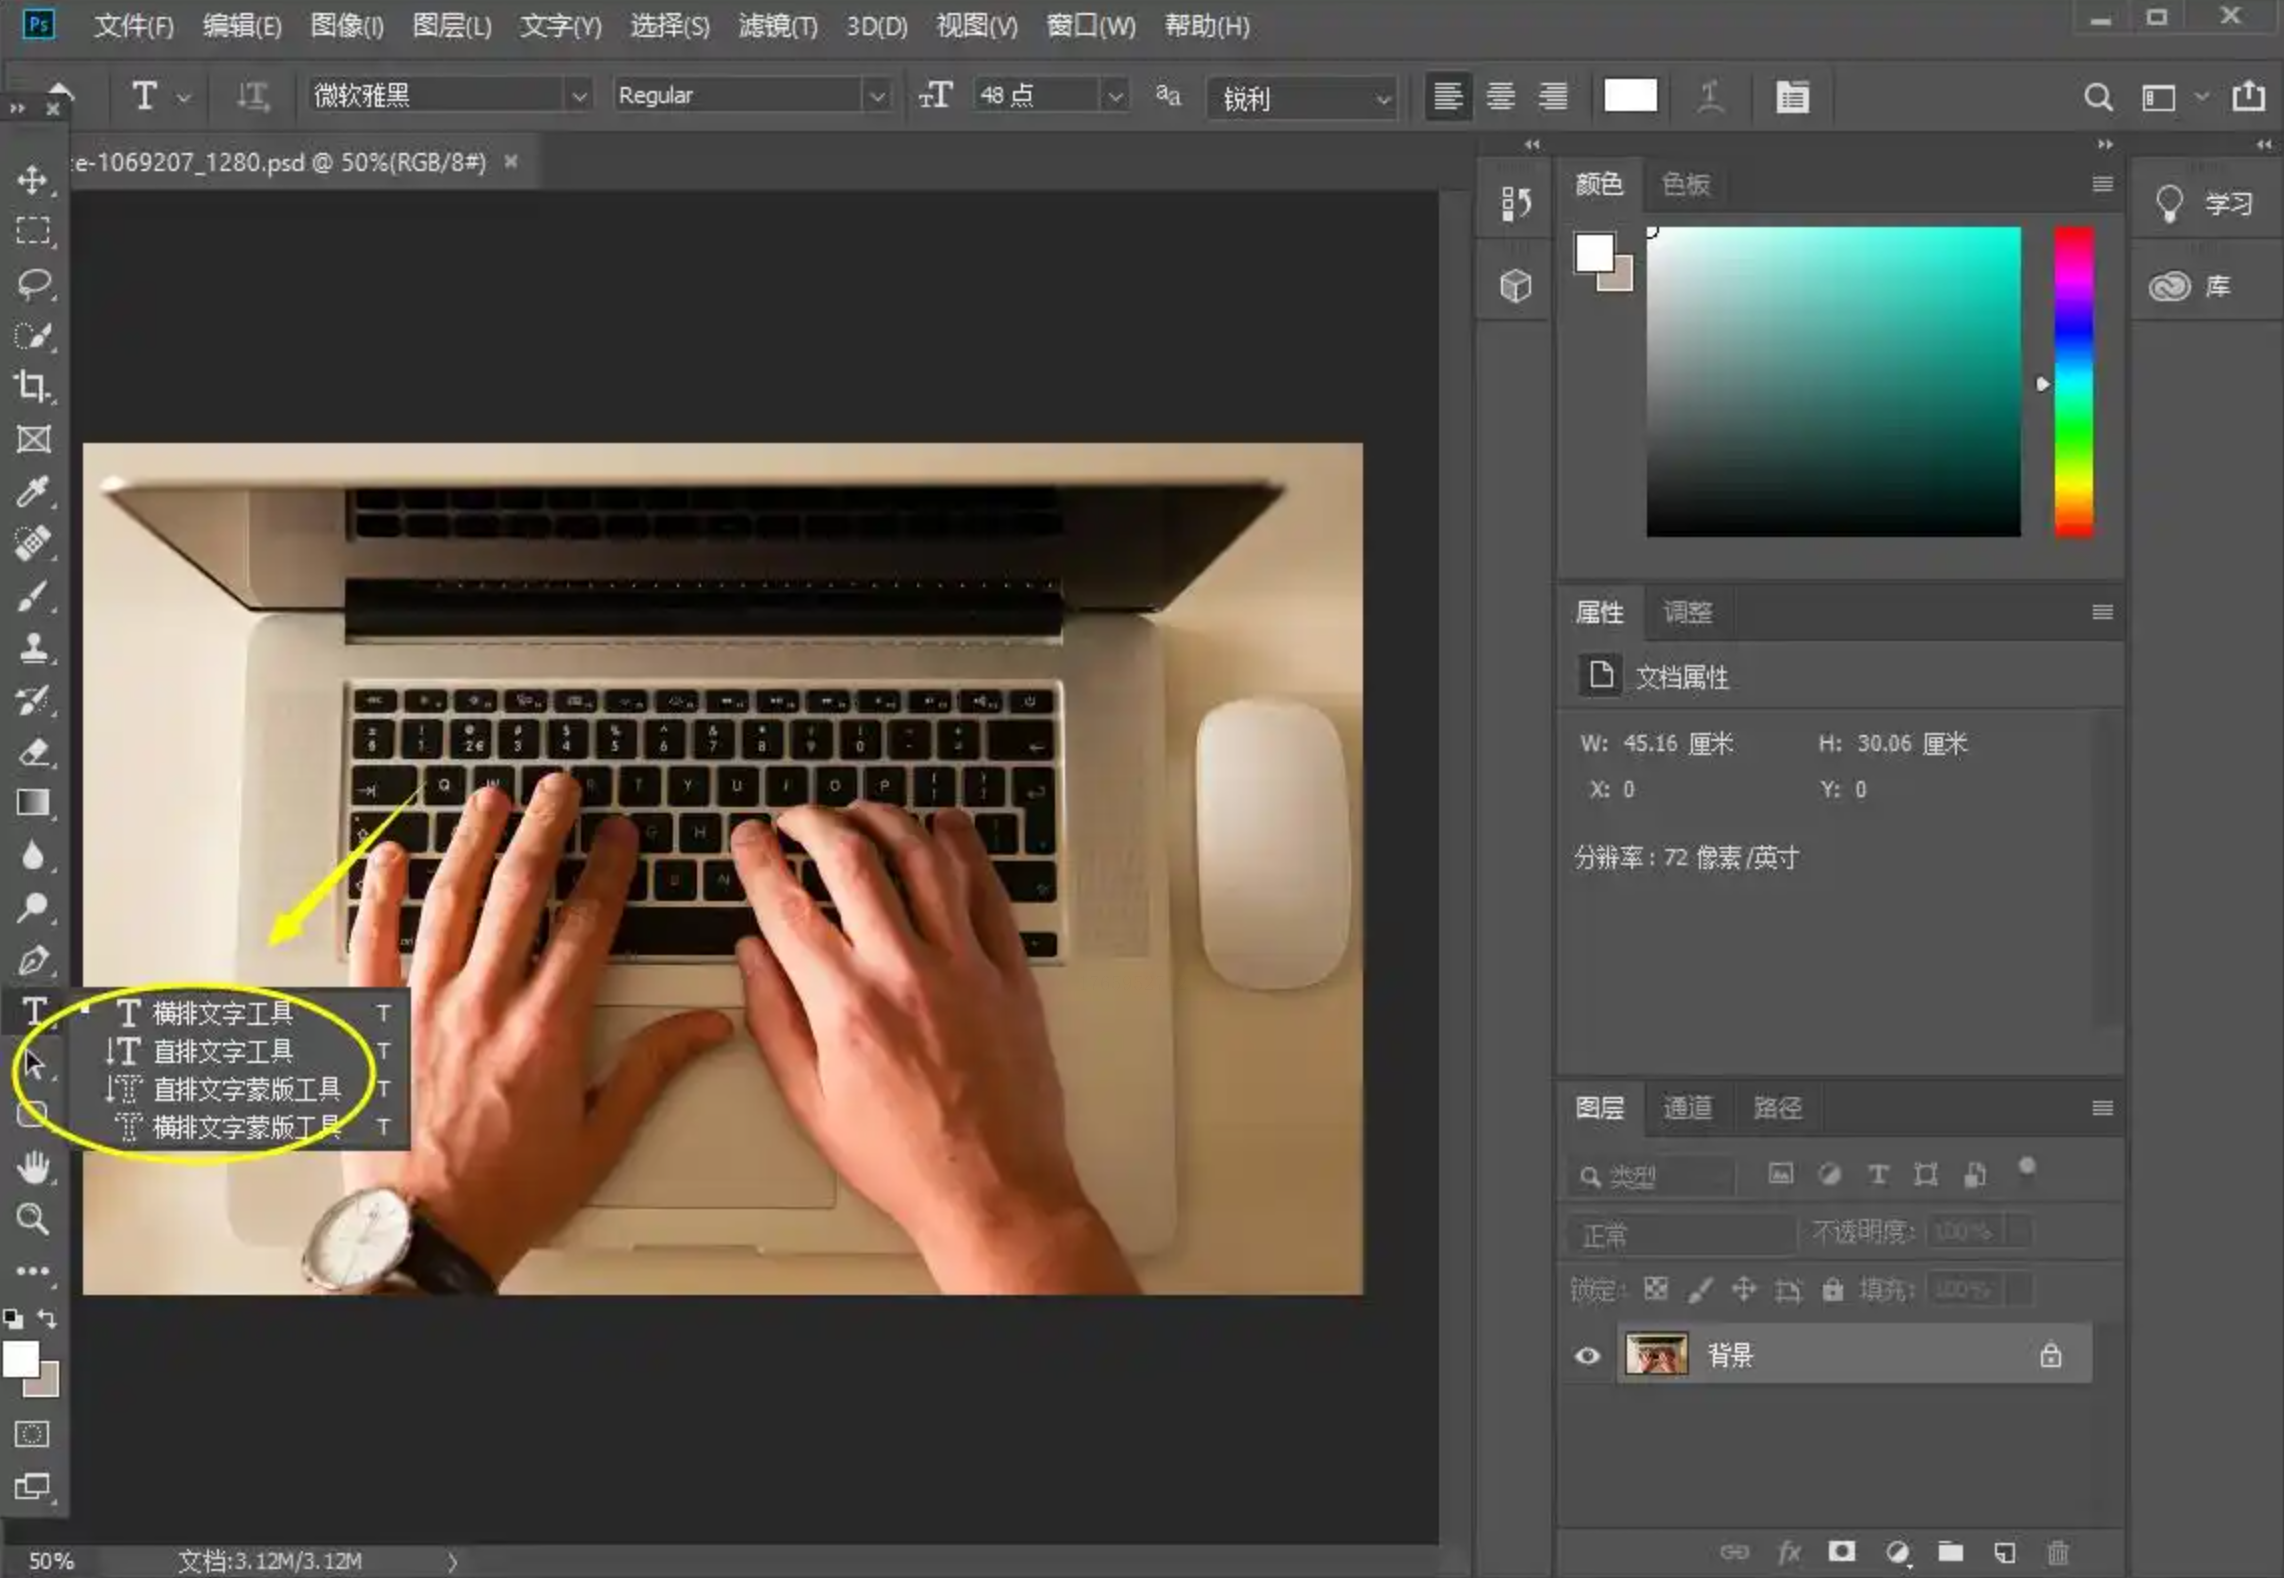Hide the 背景 layer with eye icon
The height and width of the screenshot is (1578, 2284).
tap(1587, 1356)
